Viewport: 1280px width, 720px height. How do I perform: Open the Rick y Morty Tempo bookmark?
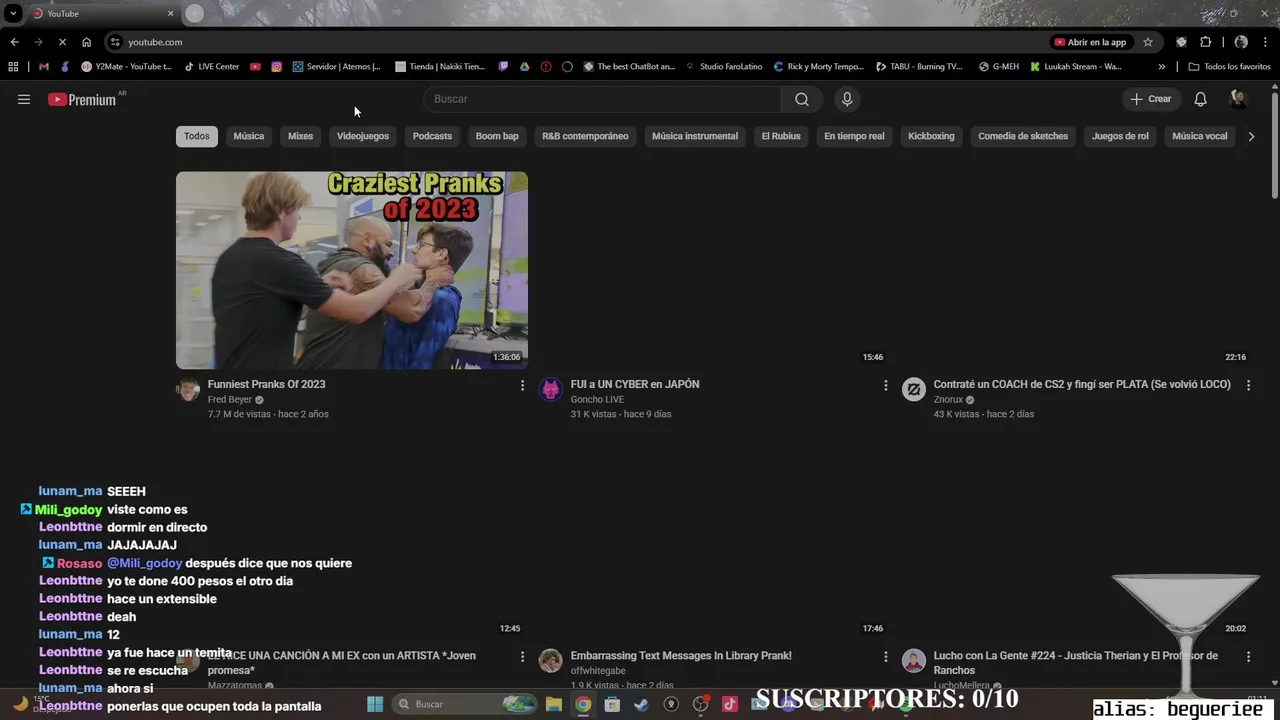coord(818,67)
